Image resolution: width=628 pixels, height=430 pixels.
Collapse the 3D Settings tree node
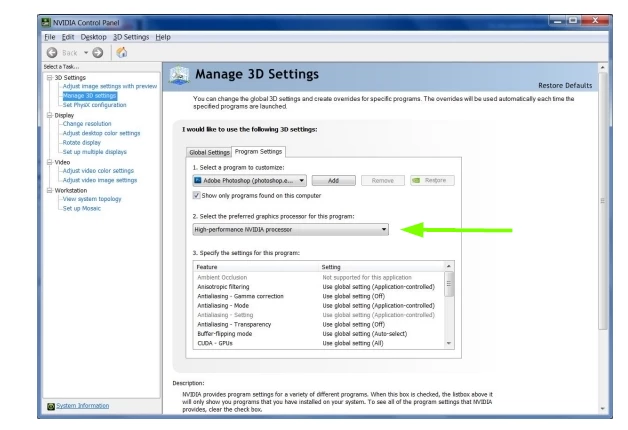(49, 77)
